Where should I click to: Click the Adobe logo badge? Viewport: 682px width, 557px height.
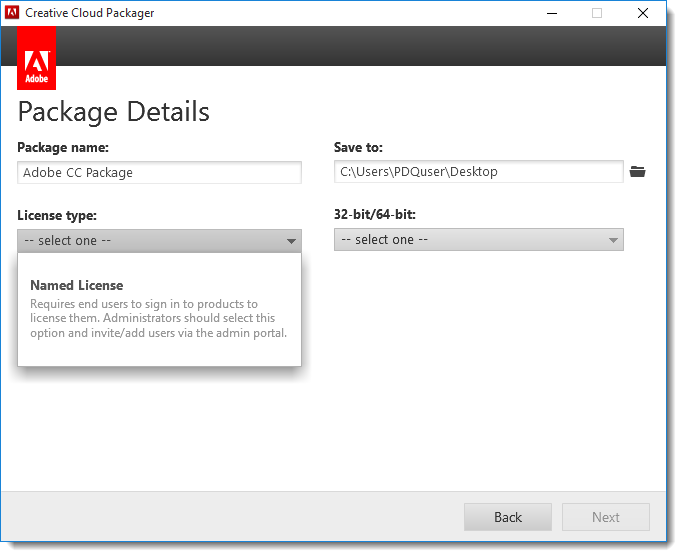(37, 58)
